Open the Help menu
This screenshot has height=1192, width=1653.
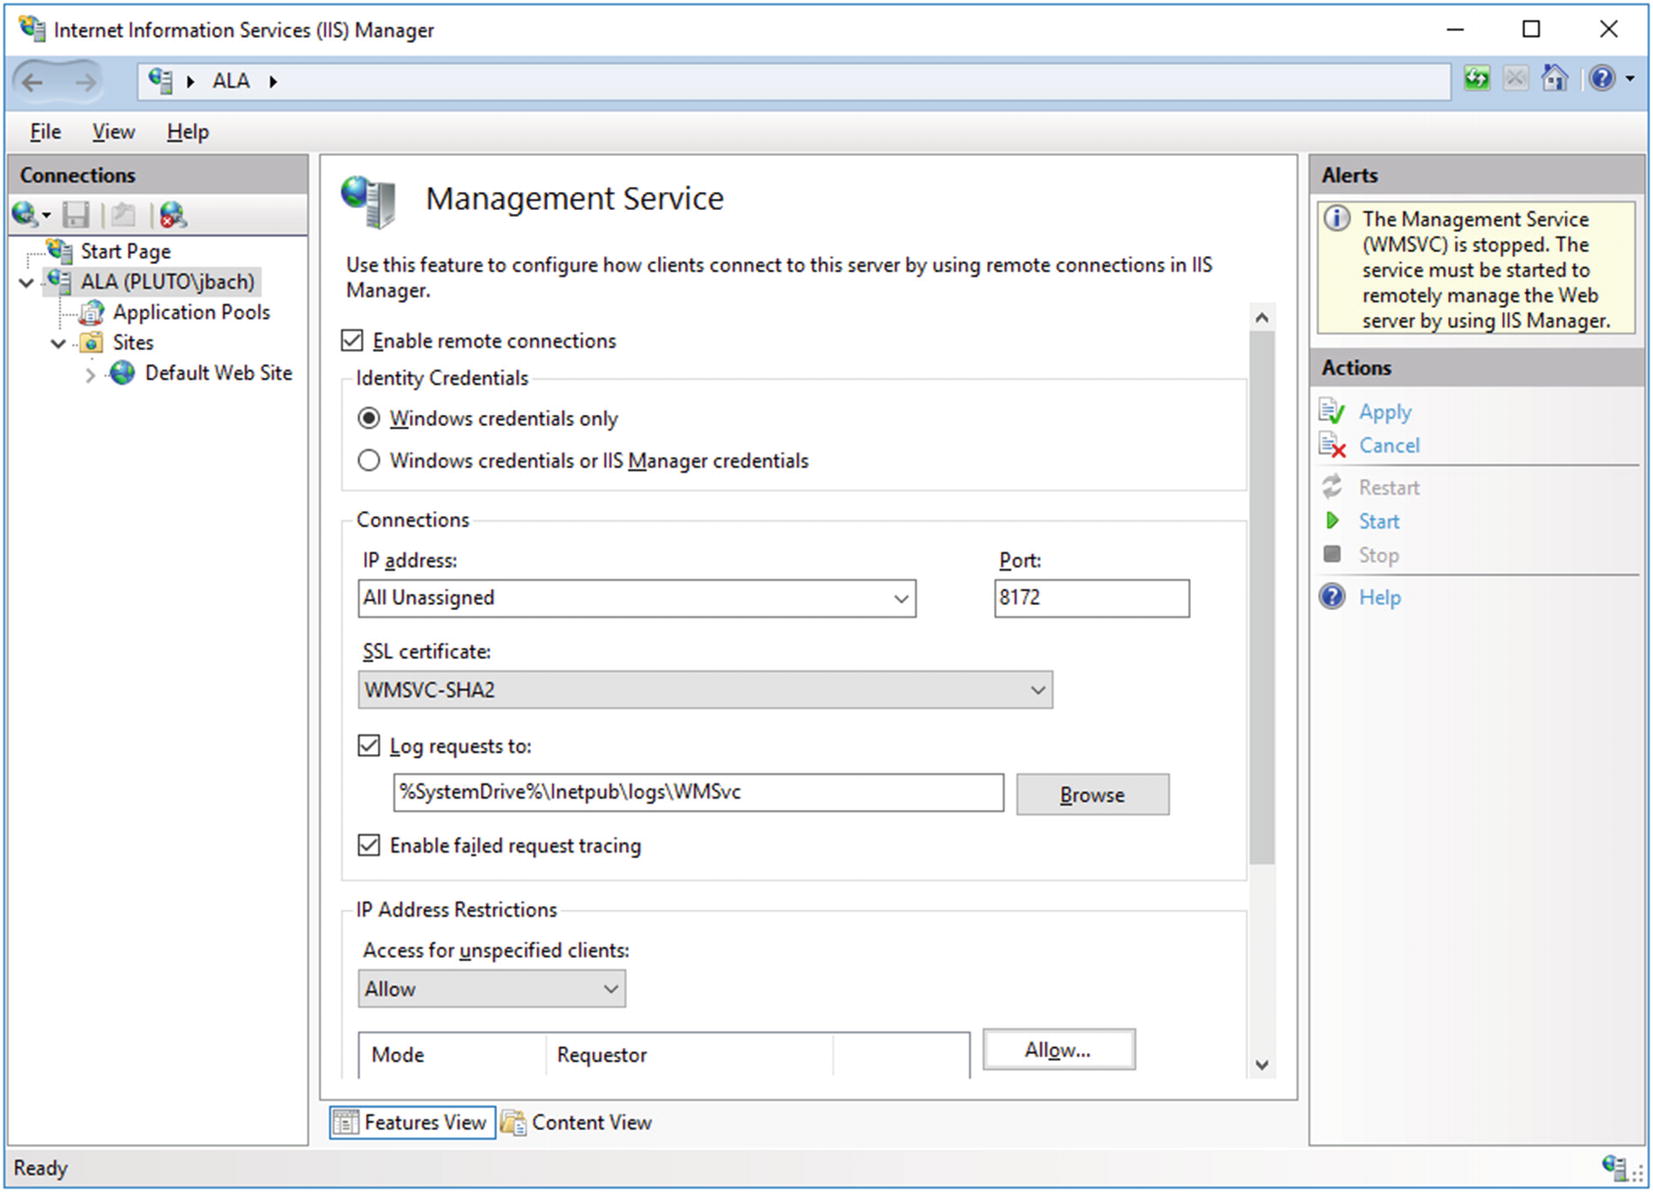[187, 132]
